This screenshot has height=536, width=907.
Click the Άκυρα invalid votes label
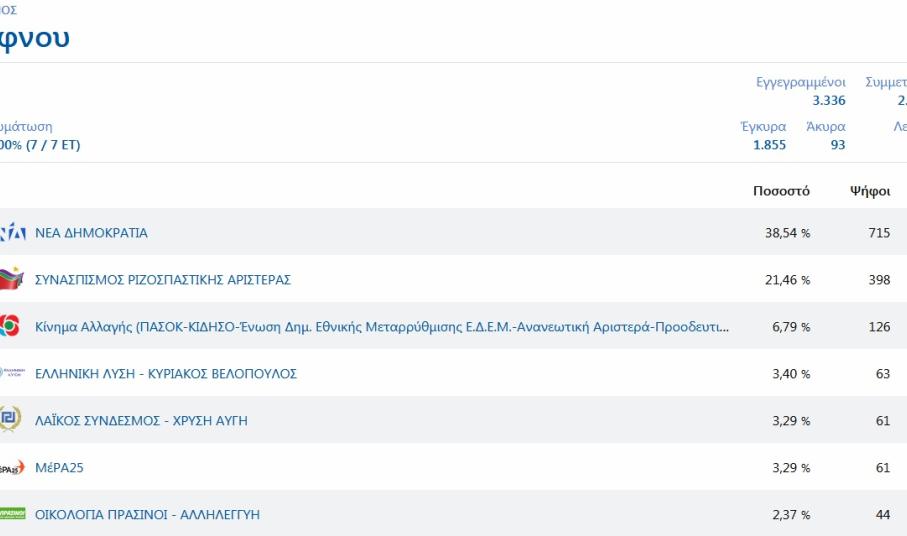click(824, 127)
